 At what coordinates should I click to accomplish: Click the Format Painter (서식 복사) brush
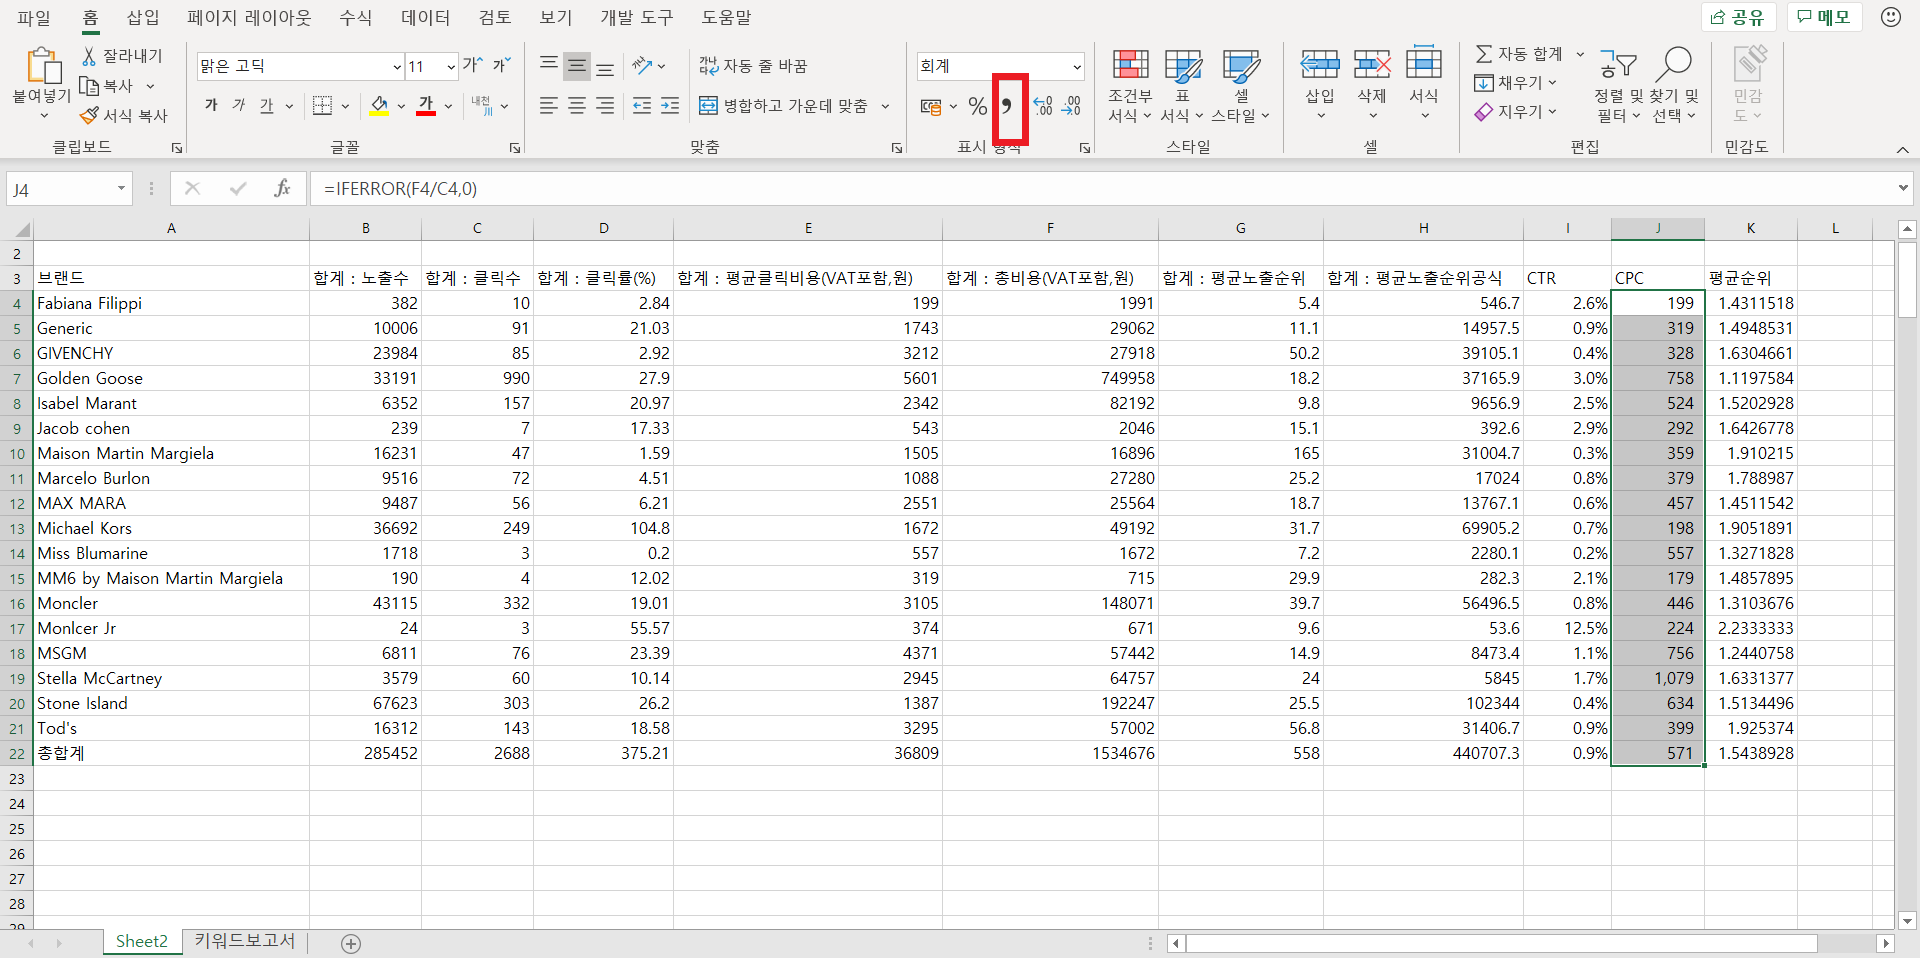click(90, 116)
